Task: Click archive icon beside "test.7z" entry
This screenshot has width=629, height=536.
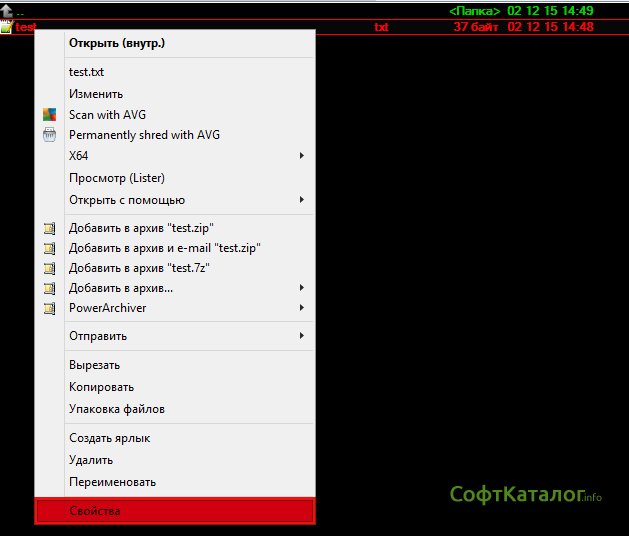Action: point(50,268)
